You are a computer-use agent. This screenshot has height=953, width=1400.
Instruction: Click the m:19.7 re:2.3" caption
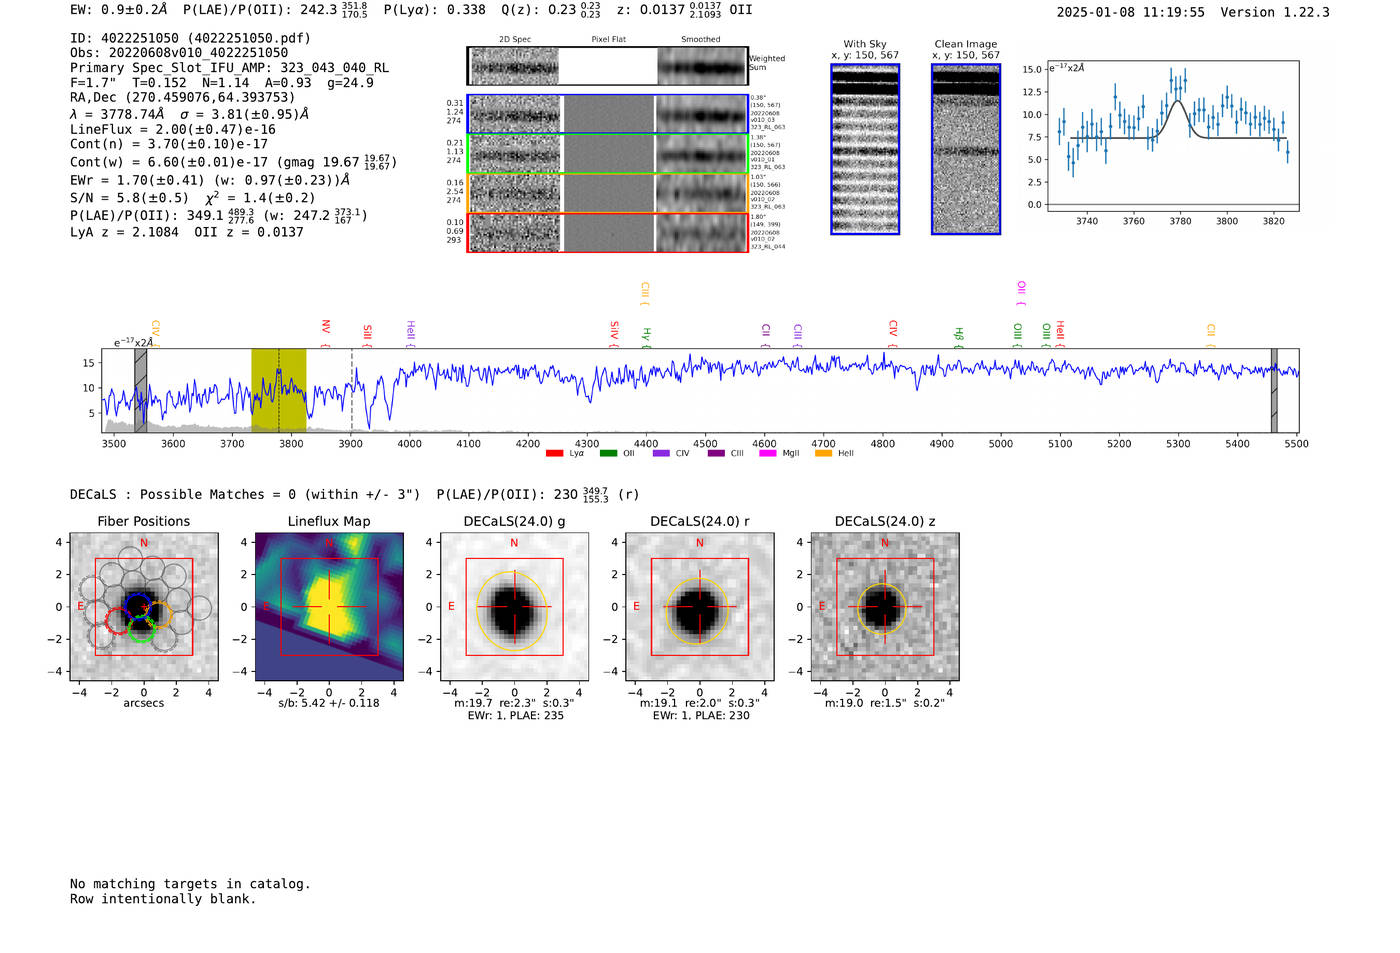pos(513,703)
